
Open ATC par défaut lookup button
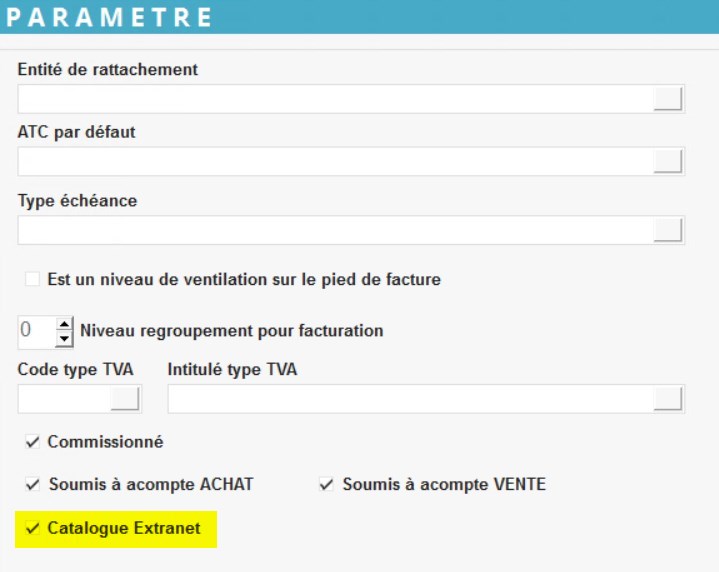click(x=667, y=161)
